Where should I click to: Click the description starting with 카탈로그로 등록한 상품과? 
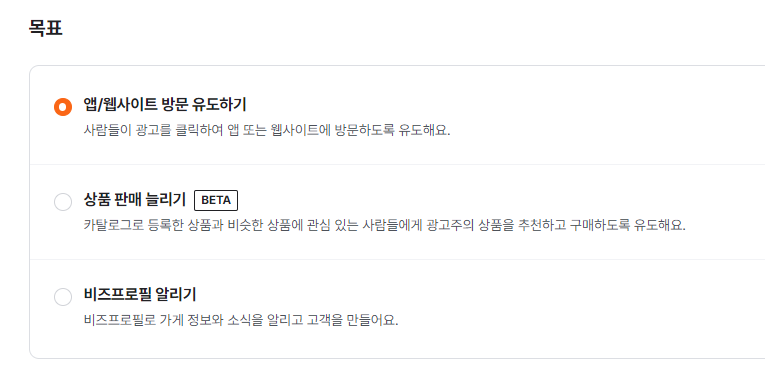[x=385, y=226]
